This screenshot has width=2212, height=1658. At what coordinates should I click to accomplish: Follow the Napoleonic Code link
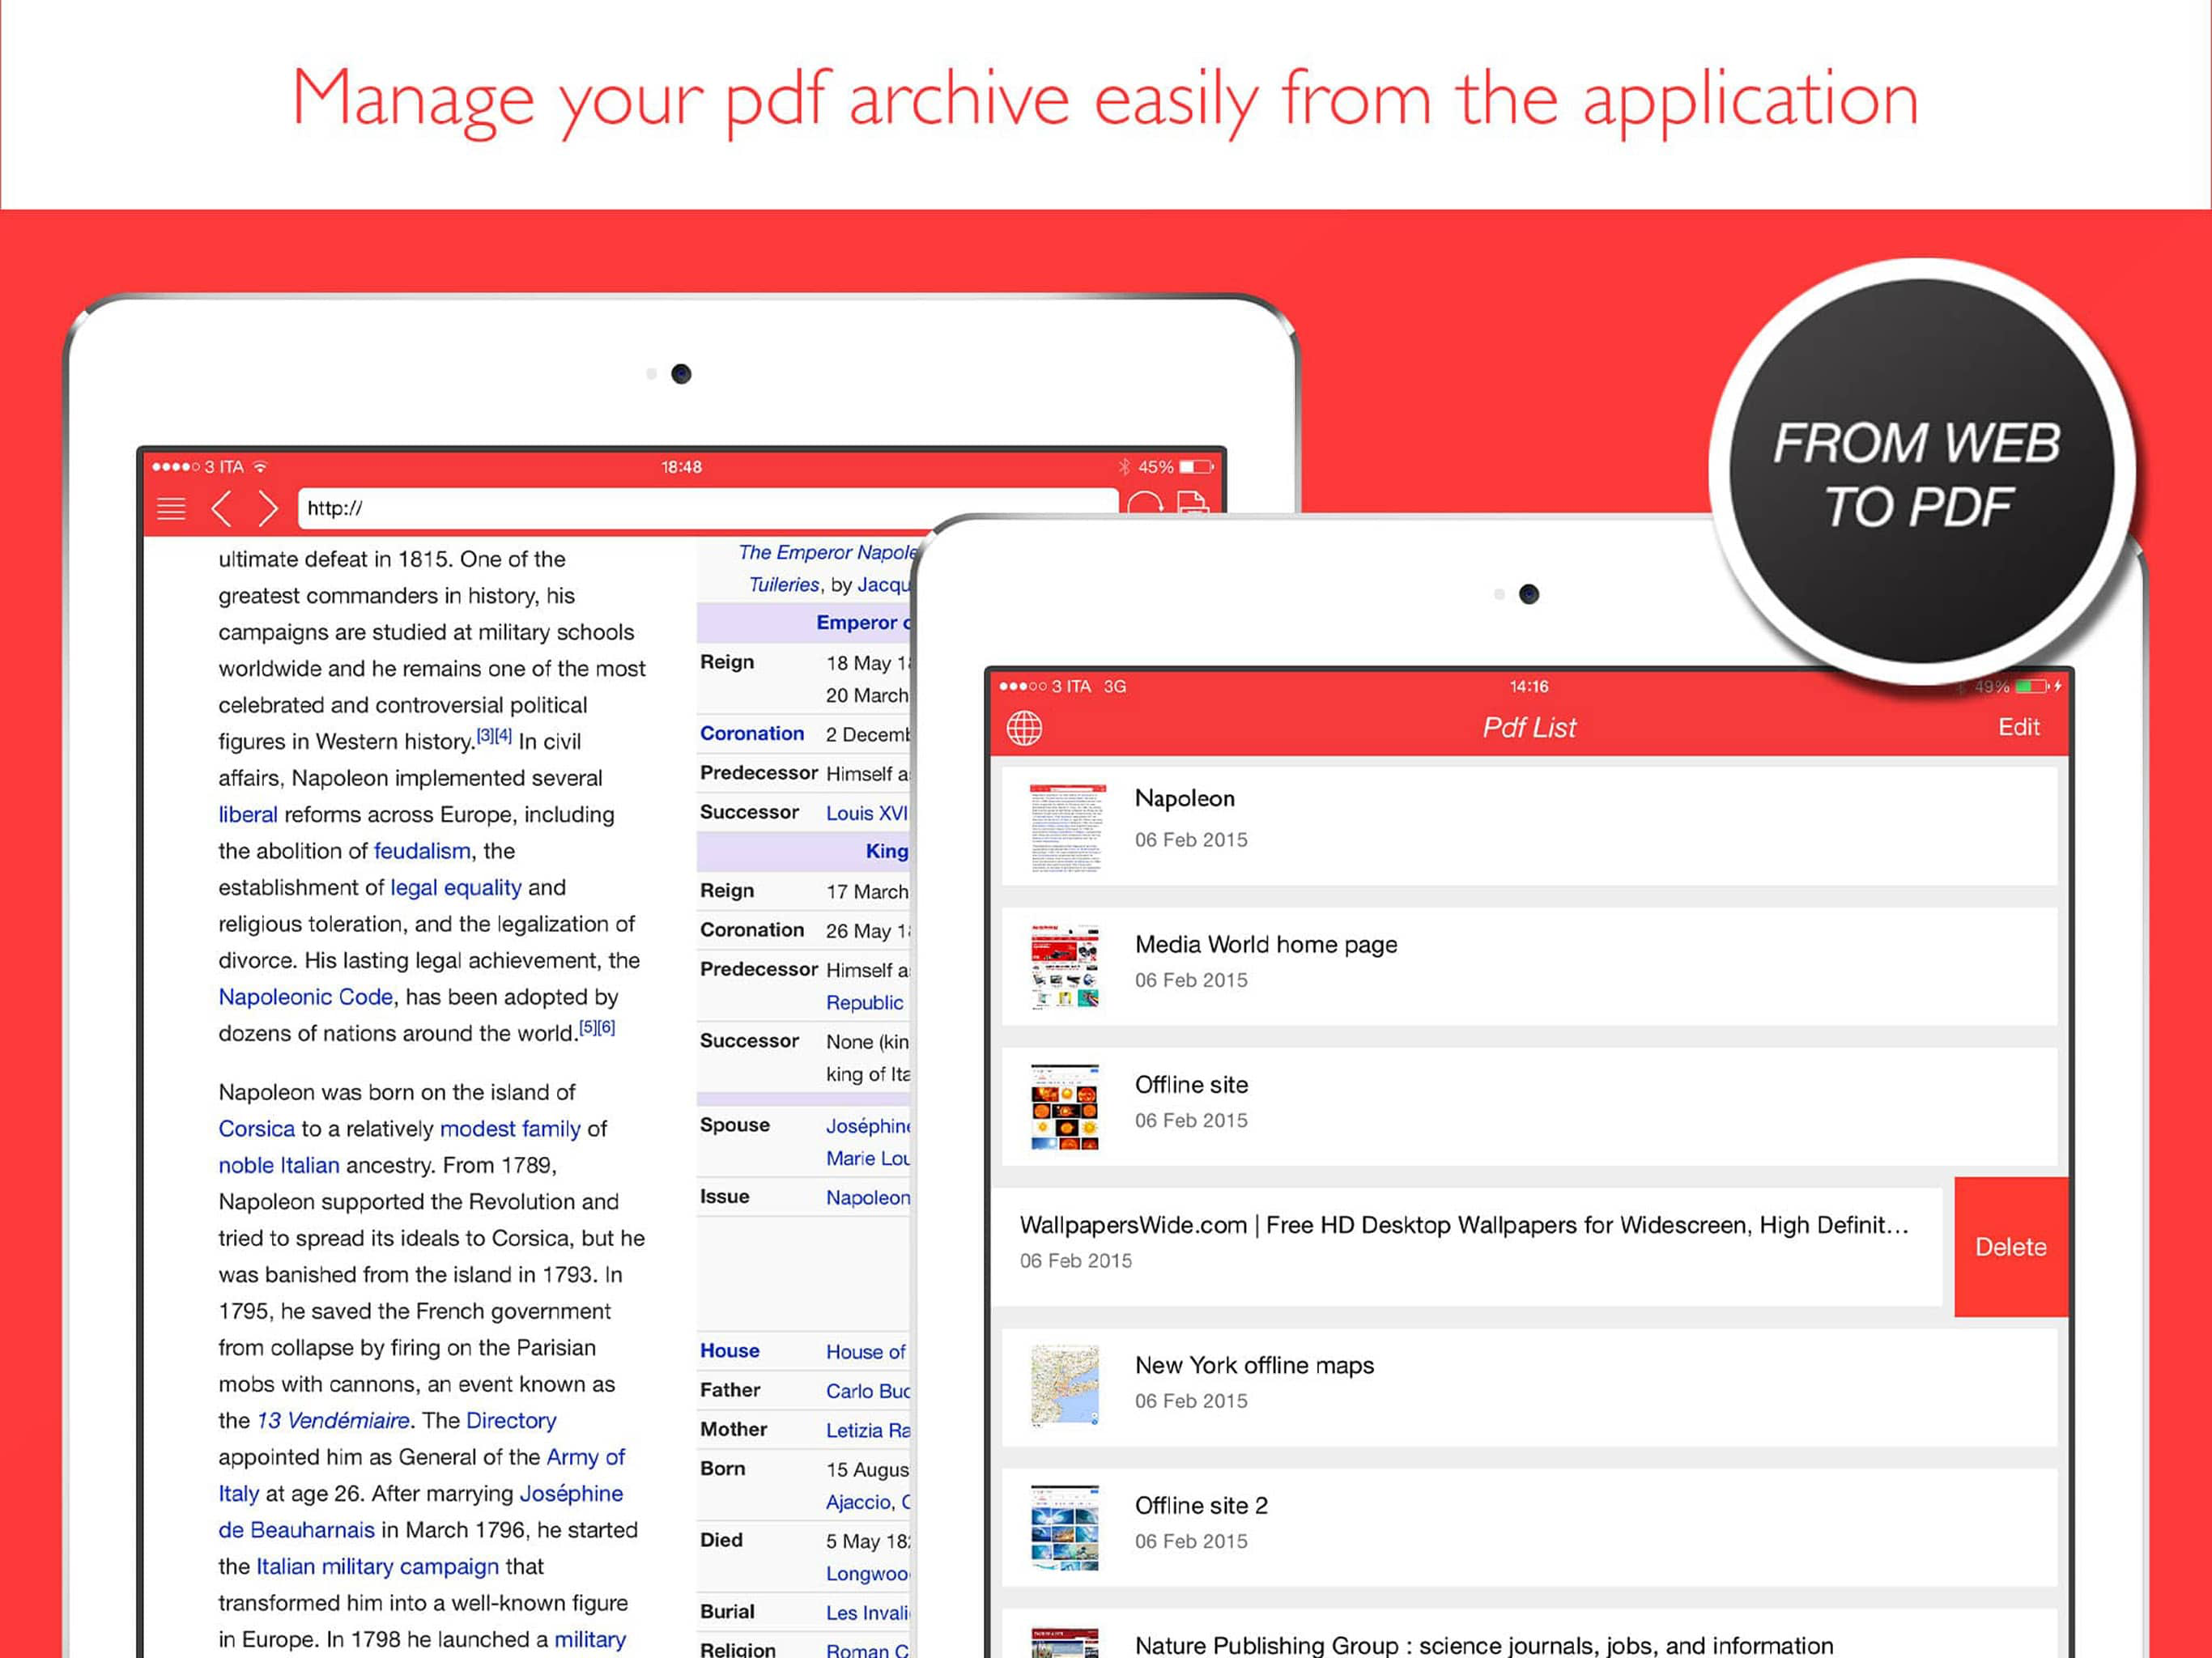pyautogui.click(x=305, y=997)
